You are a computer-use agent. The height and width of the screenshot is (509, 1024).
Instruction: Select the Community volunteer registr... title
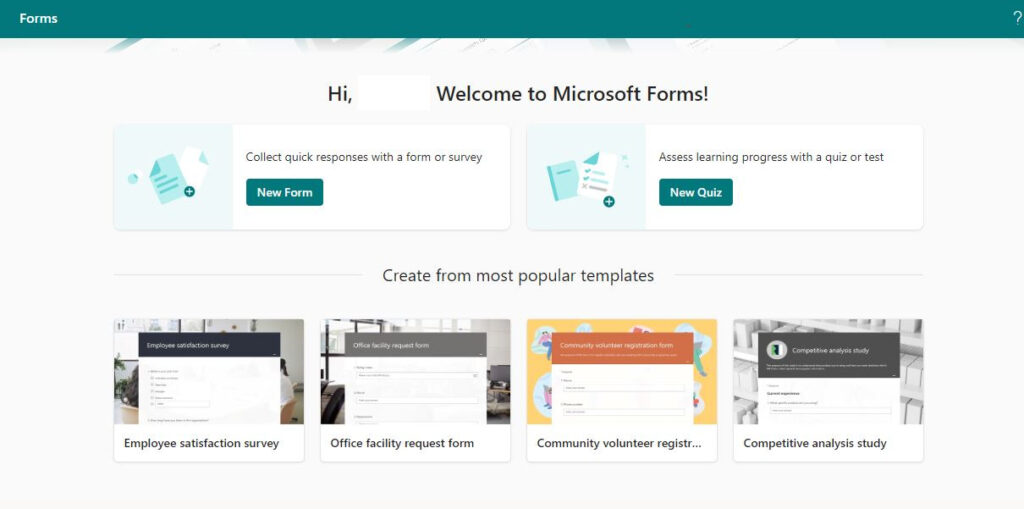click(x=619, y=443)
